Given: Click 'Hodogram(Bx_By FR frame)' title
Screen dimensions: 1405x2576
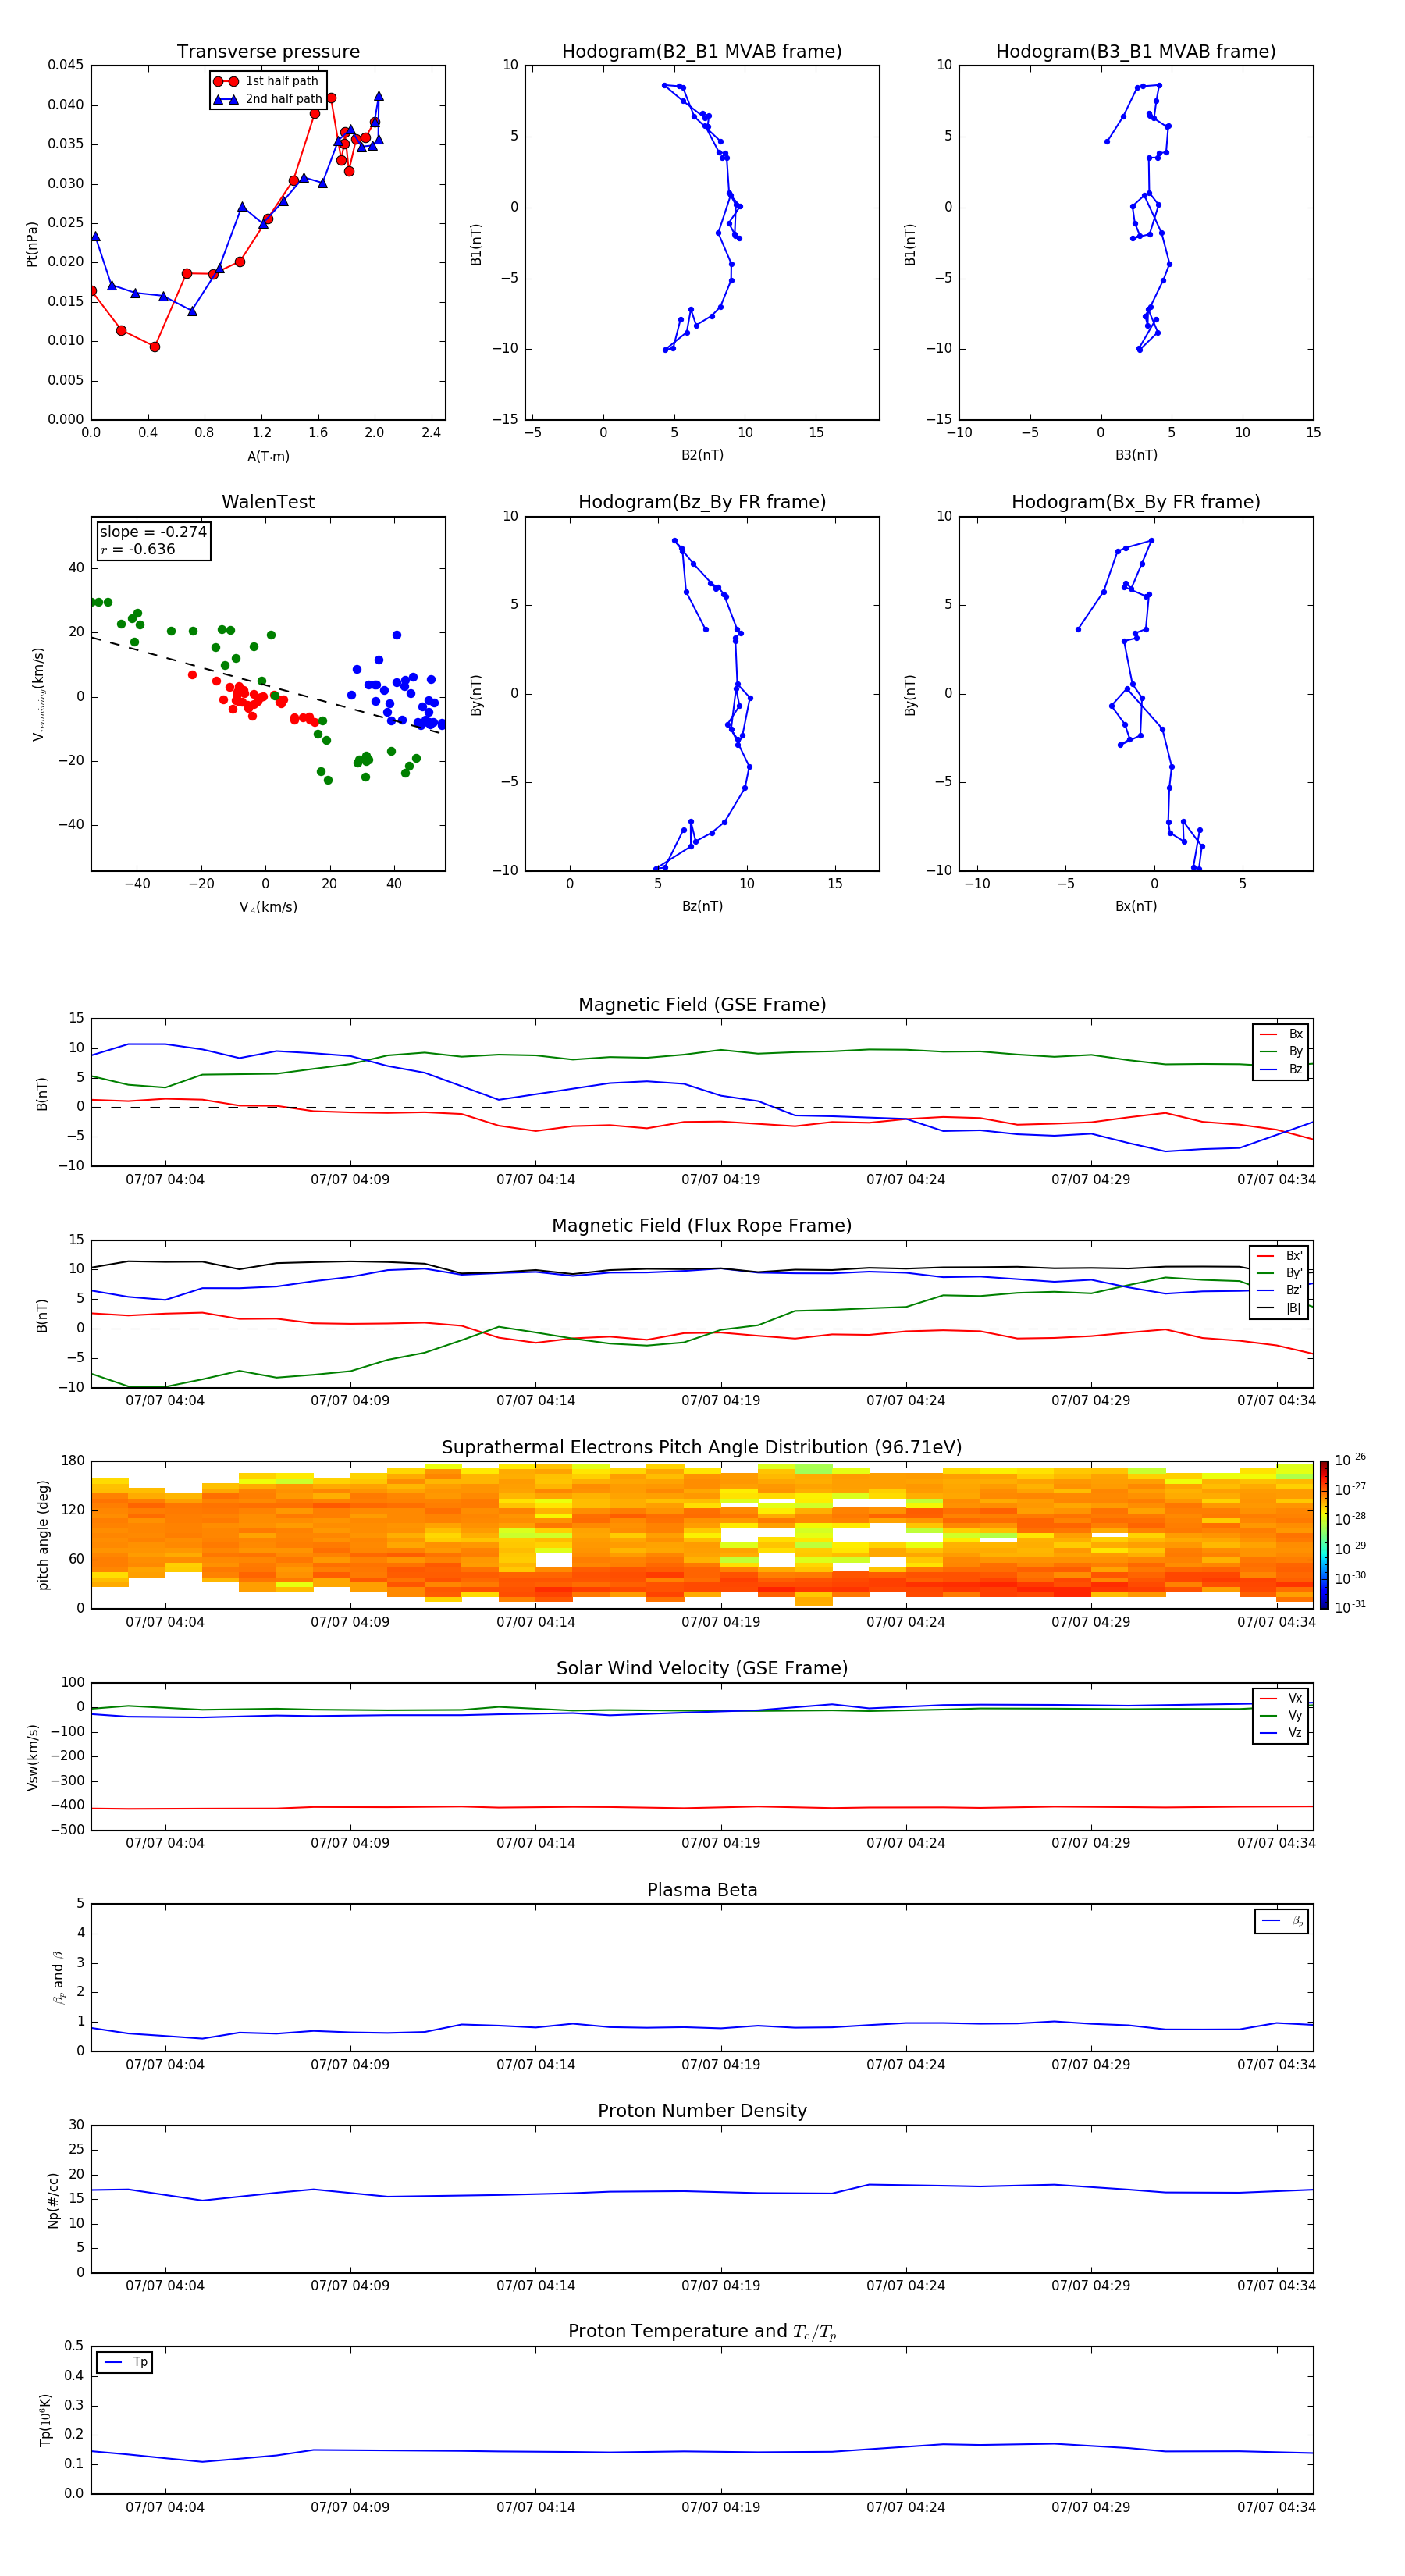Looking at the screenshot, I should click(1136, 502).
